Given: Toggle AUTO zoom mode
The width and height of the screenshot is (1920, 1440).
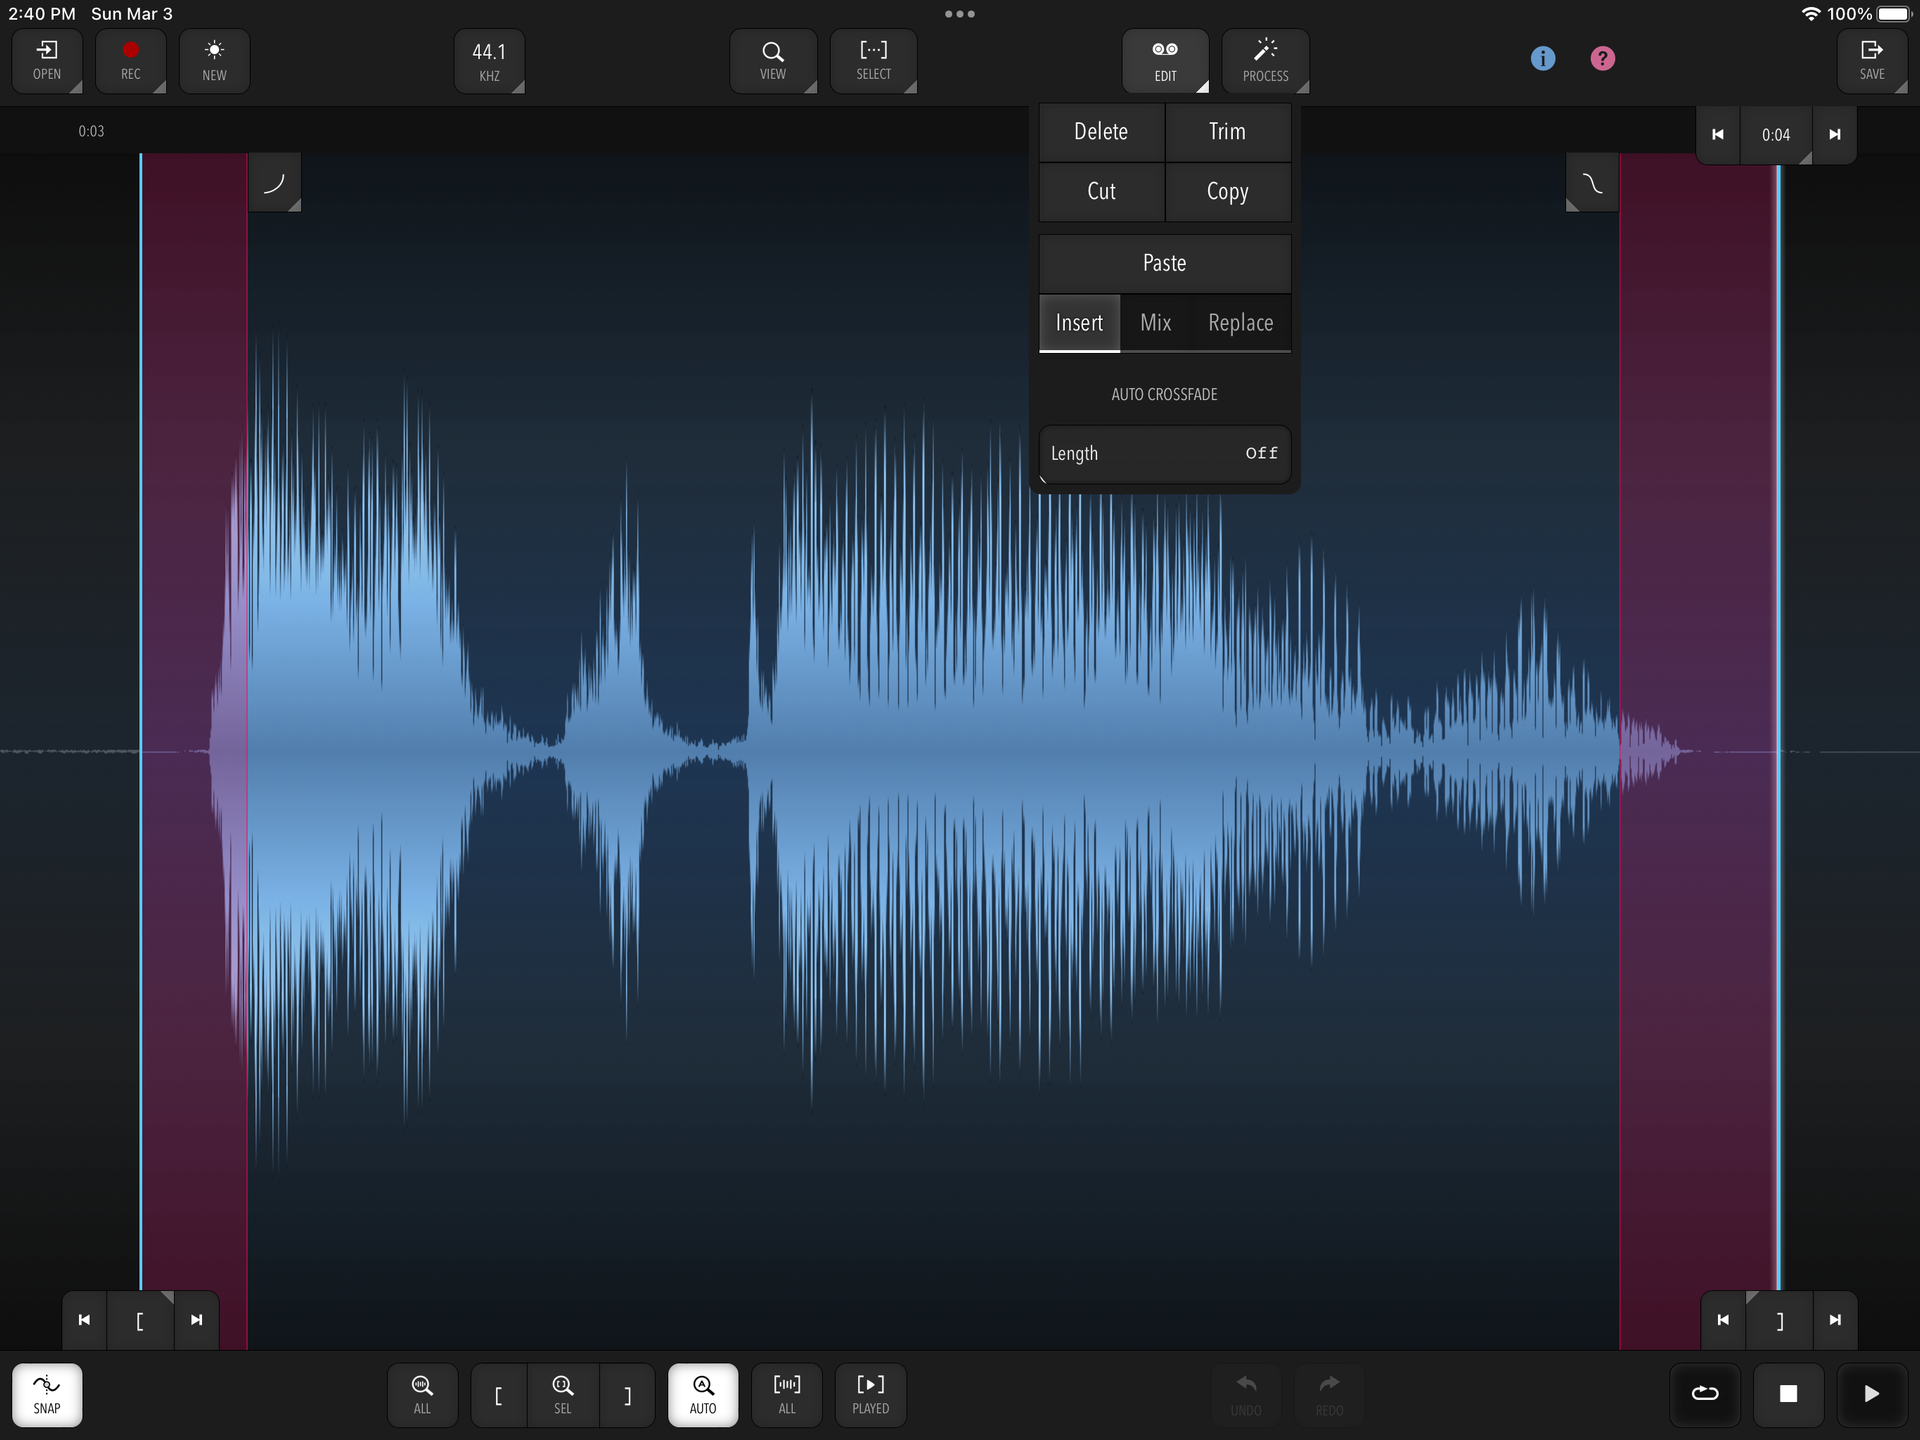Looking at the screenshot, I should click(703, 1394).
